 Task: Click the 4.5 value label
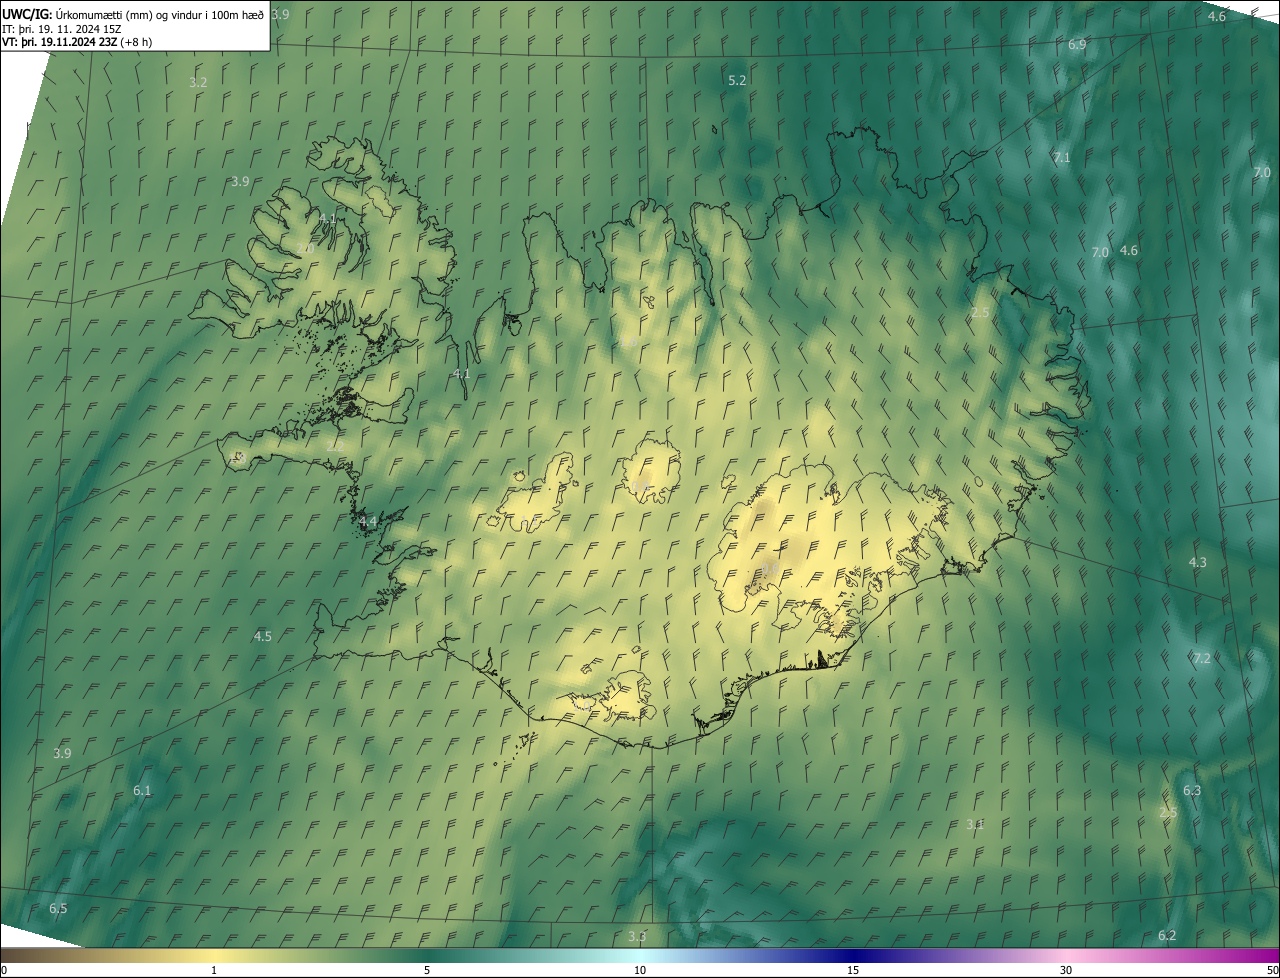tap(262, 637)
